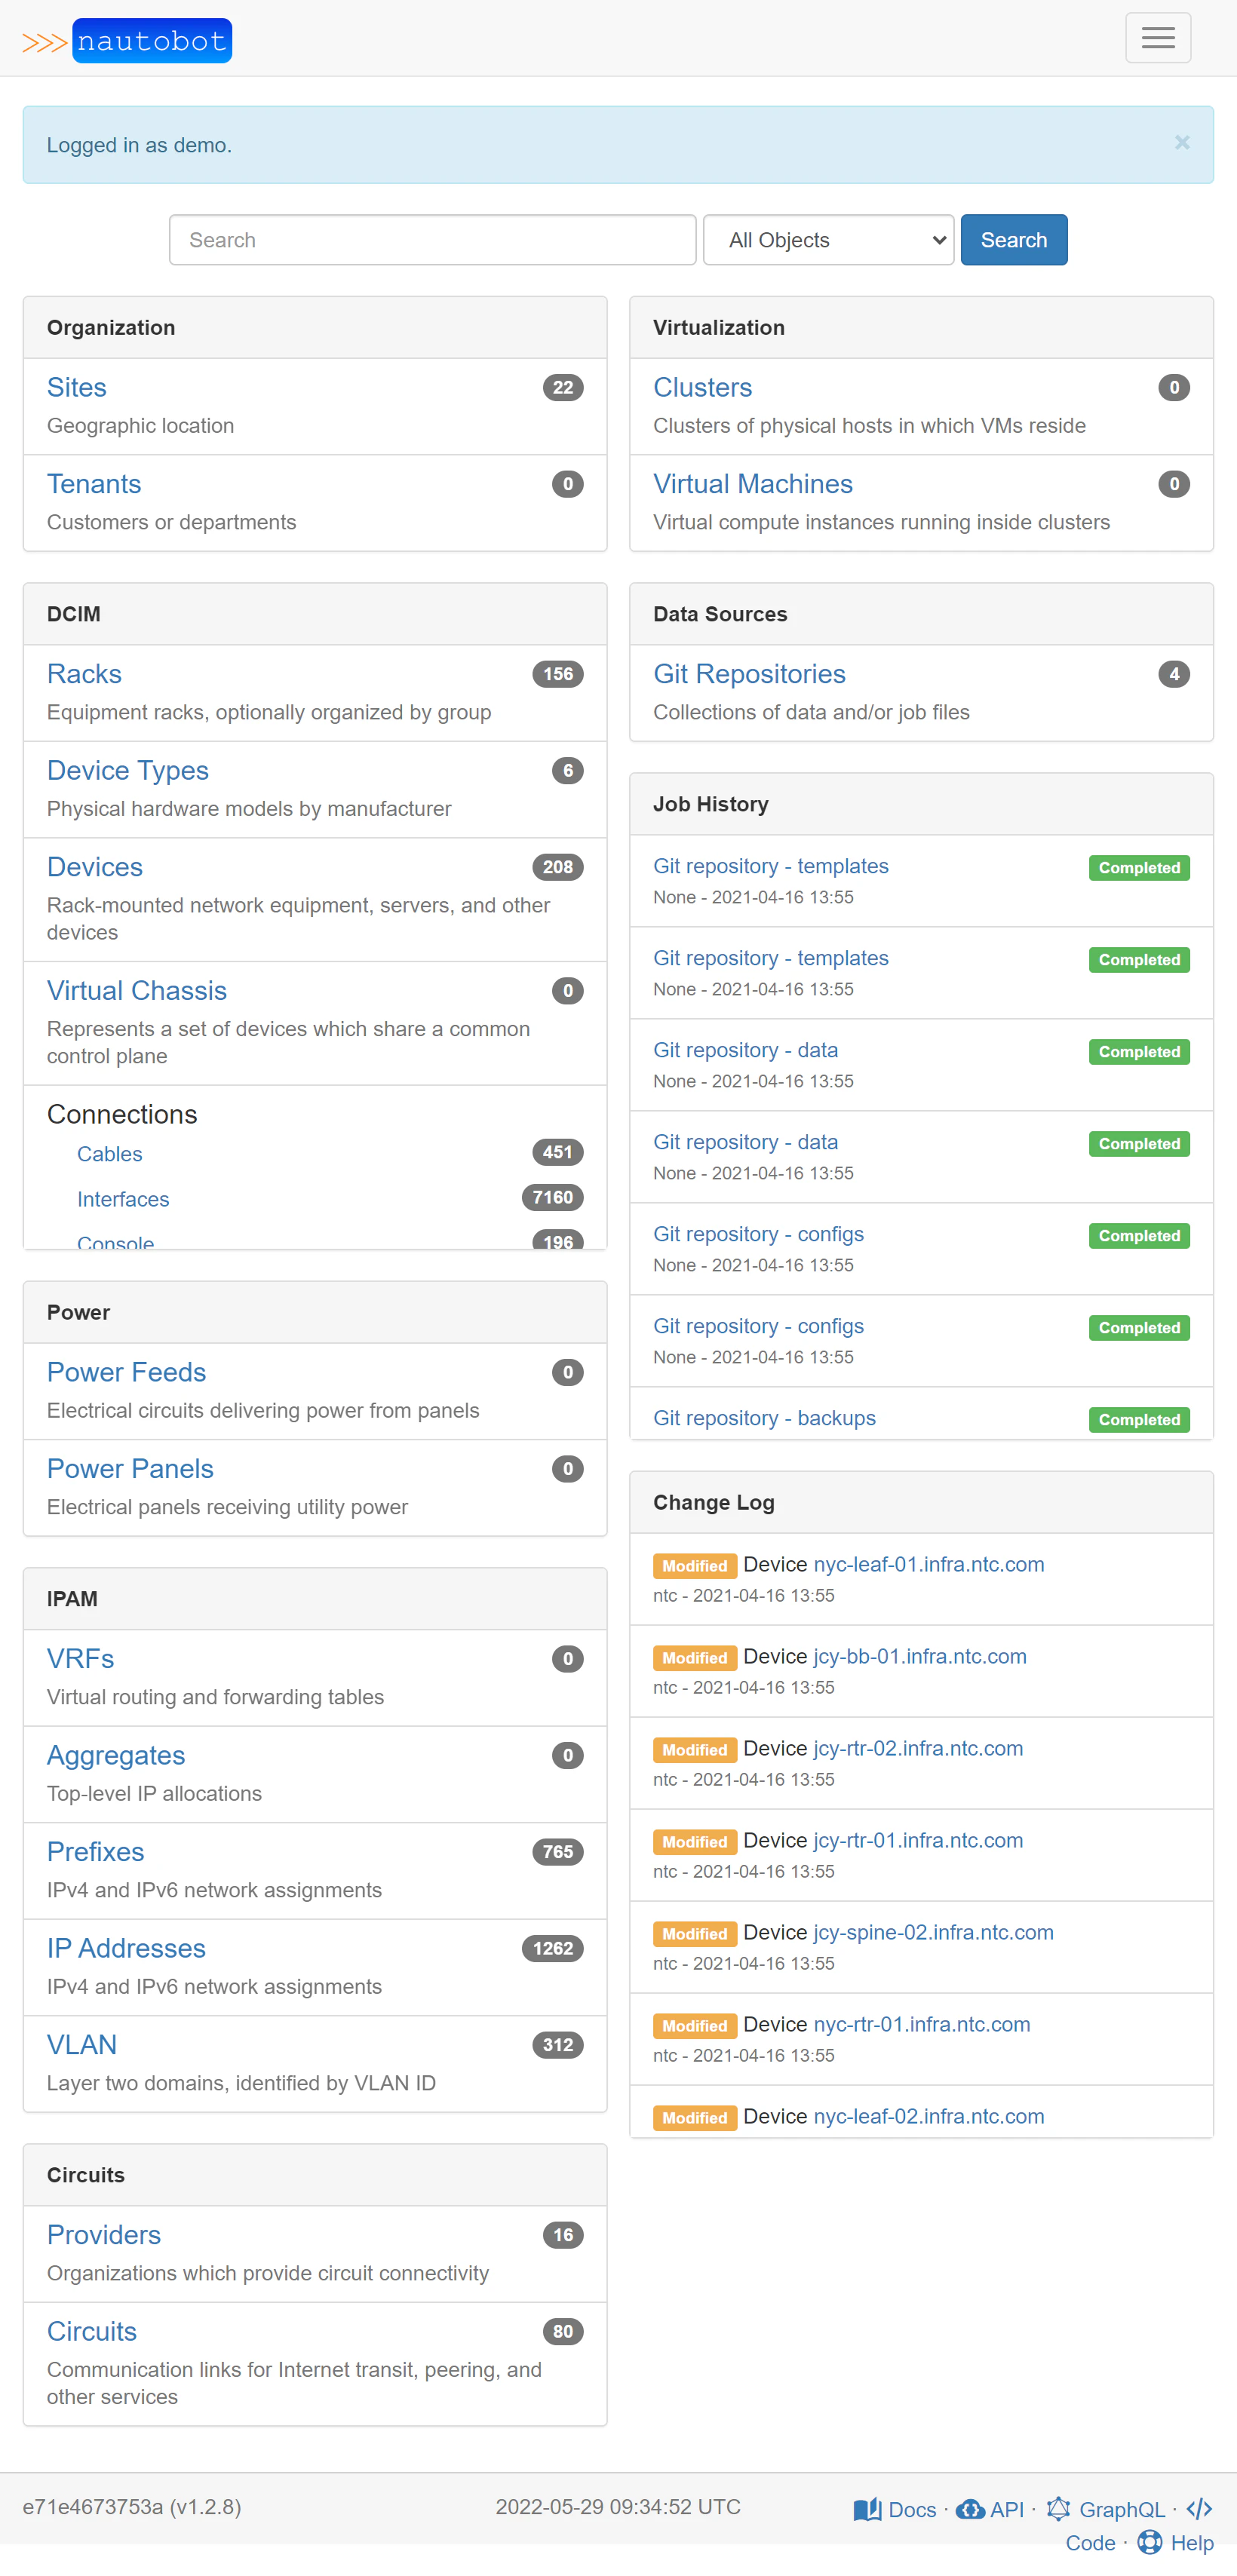Image resolution: width=1237 pixels, height=2576 pixels.
Task: Open the All Objects dropdown
Action: pyautogui.click(x=828, y=240)
